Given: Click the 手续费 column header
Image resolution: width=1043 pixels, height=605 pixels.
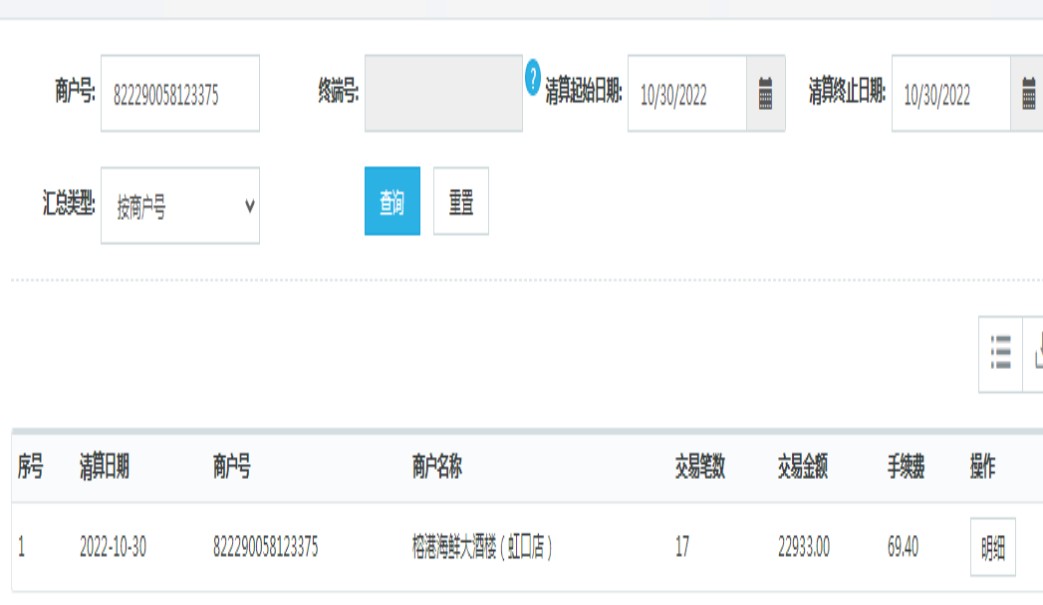Looking at the screenshot, I should click(x=905, y=467).
